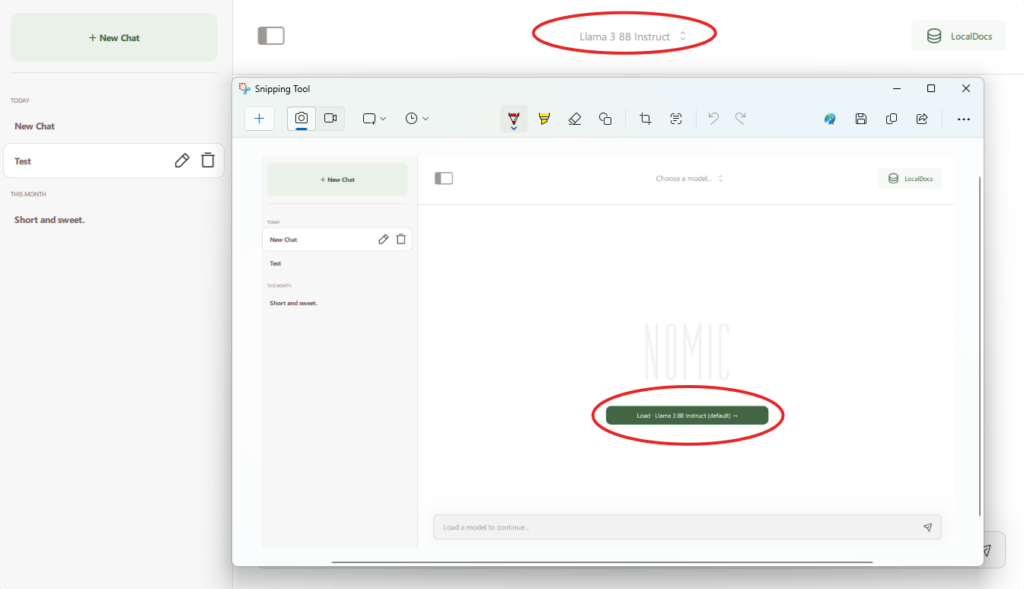
Task: Click the green New Chat button
Action: point(113,38)
